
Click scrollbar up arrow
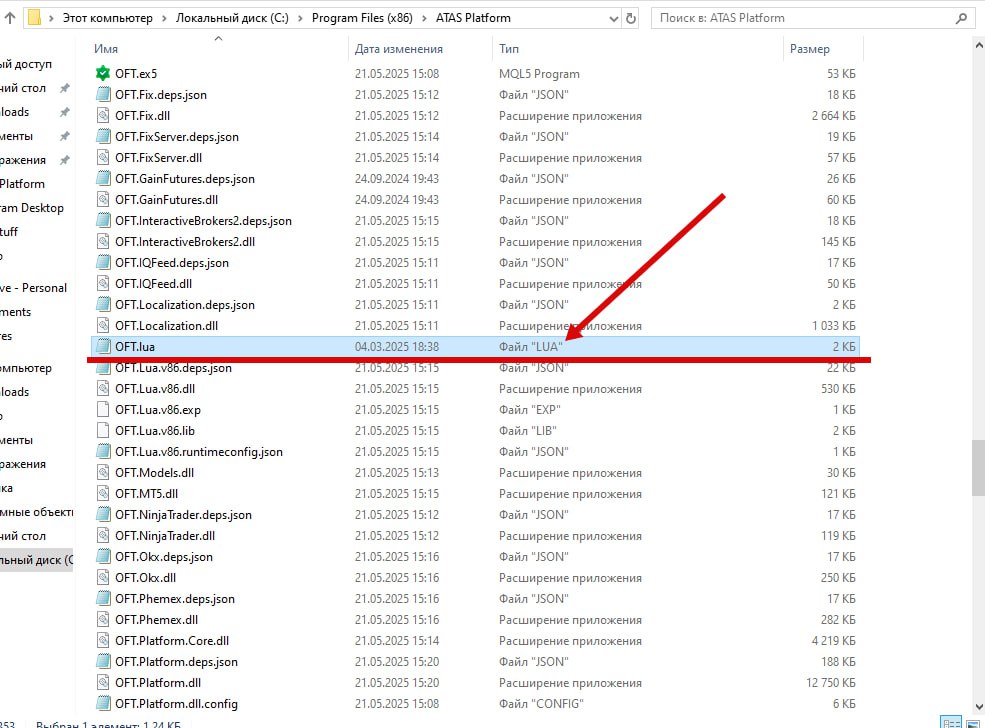978,45
